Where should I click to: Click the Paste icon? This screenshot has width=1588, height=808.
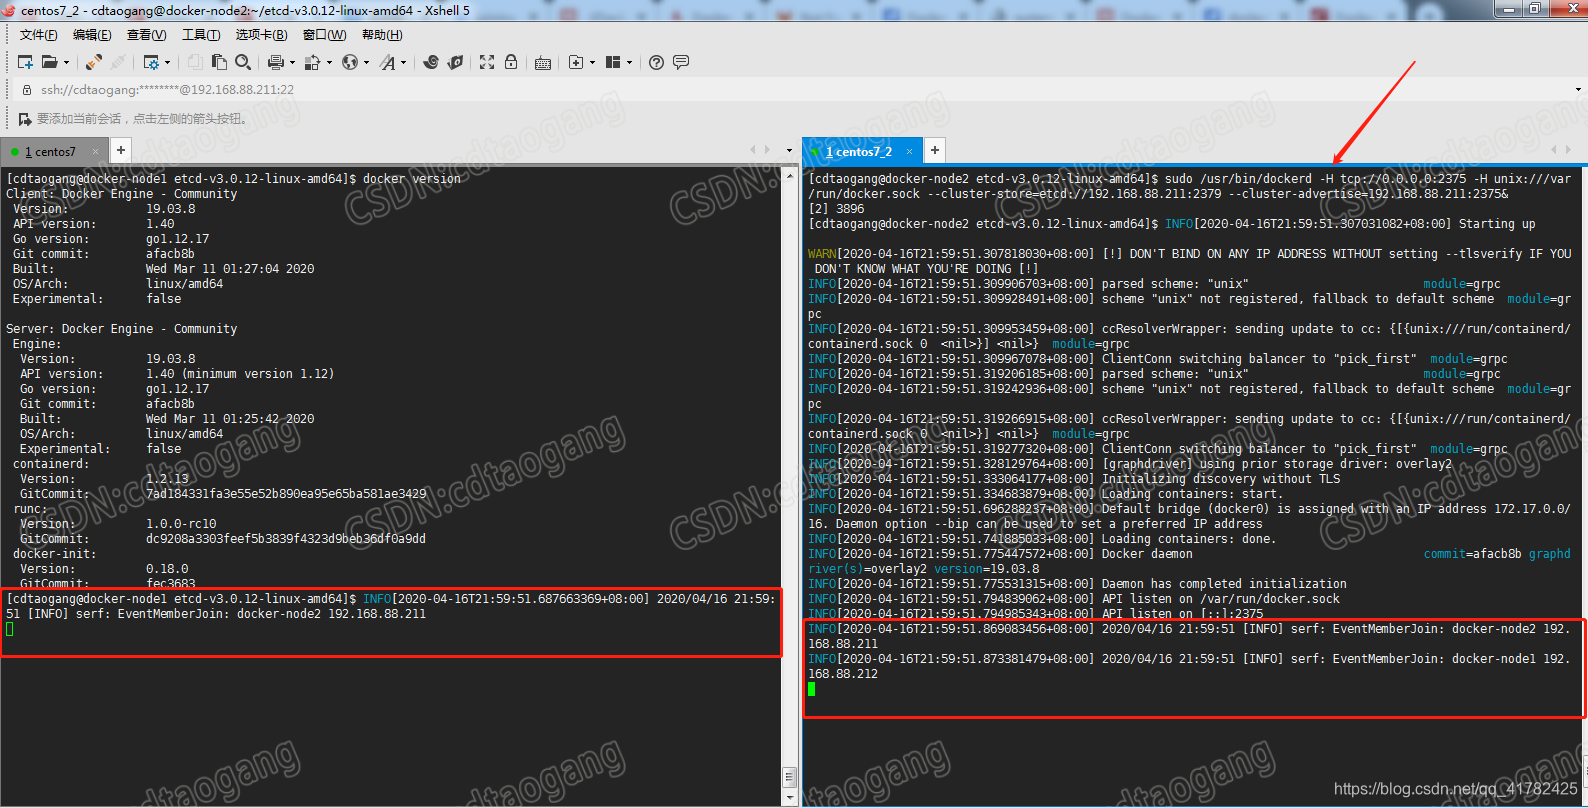tap(219, 62)
